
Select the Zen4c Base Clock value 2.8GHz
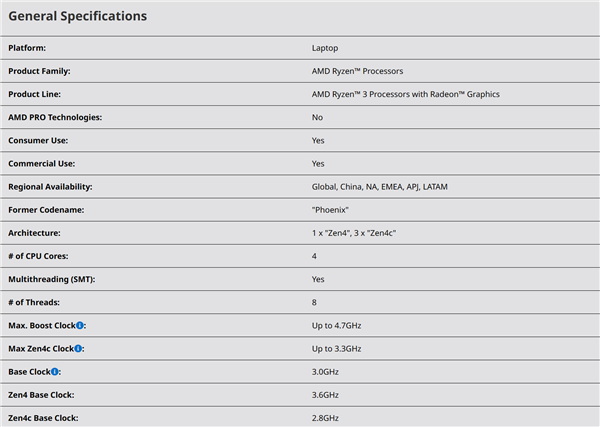[x=325, y=418]
